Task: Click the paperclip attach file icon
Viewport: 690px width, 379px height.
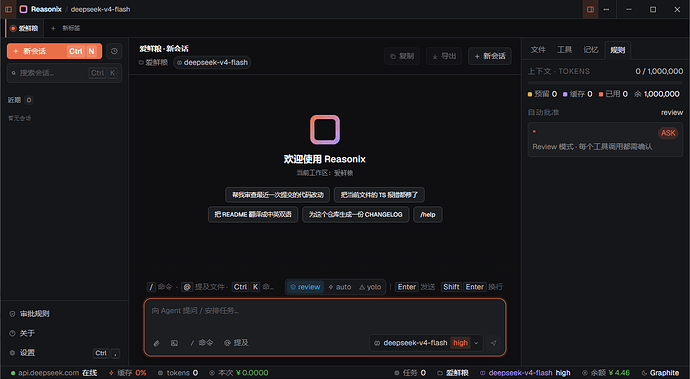Action: coord(157,343)
